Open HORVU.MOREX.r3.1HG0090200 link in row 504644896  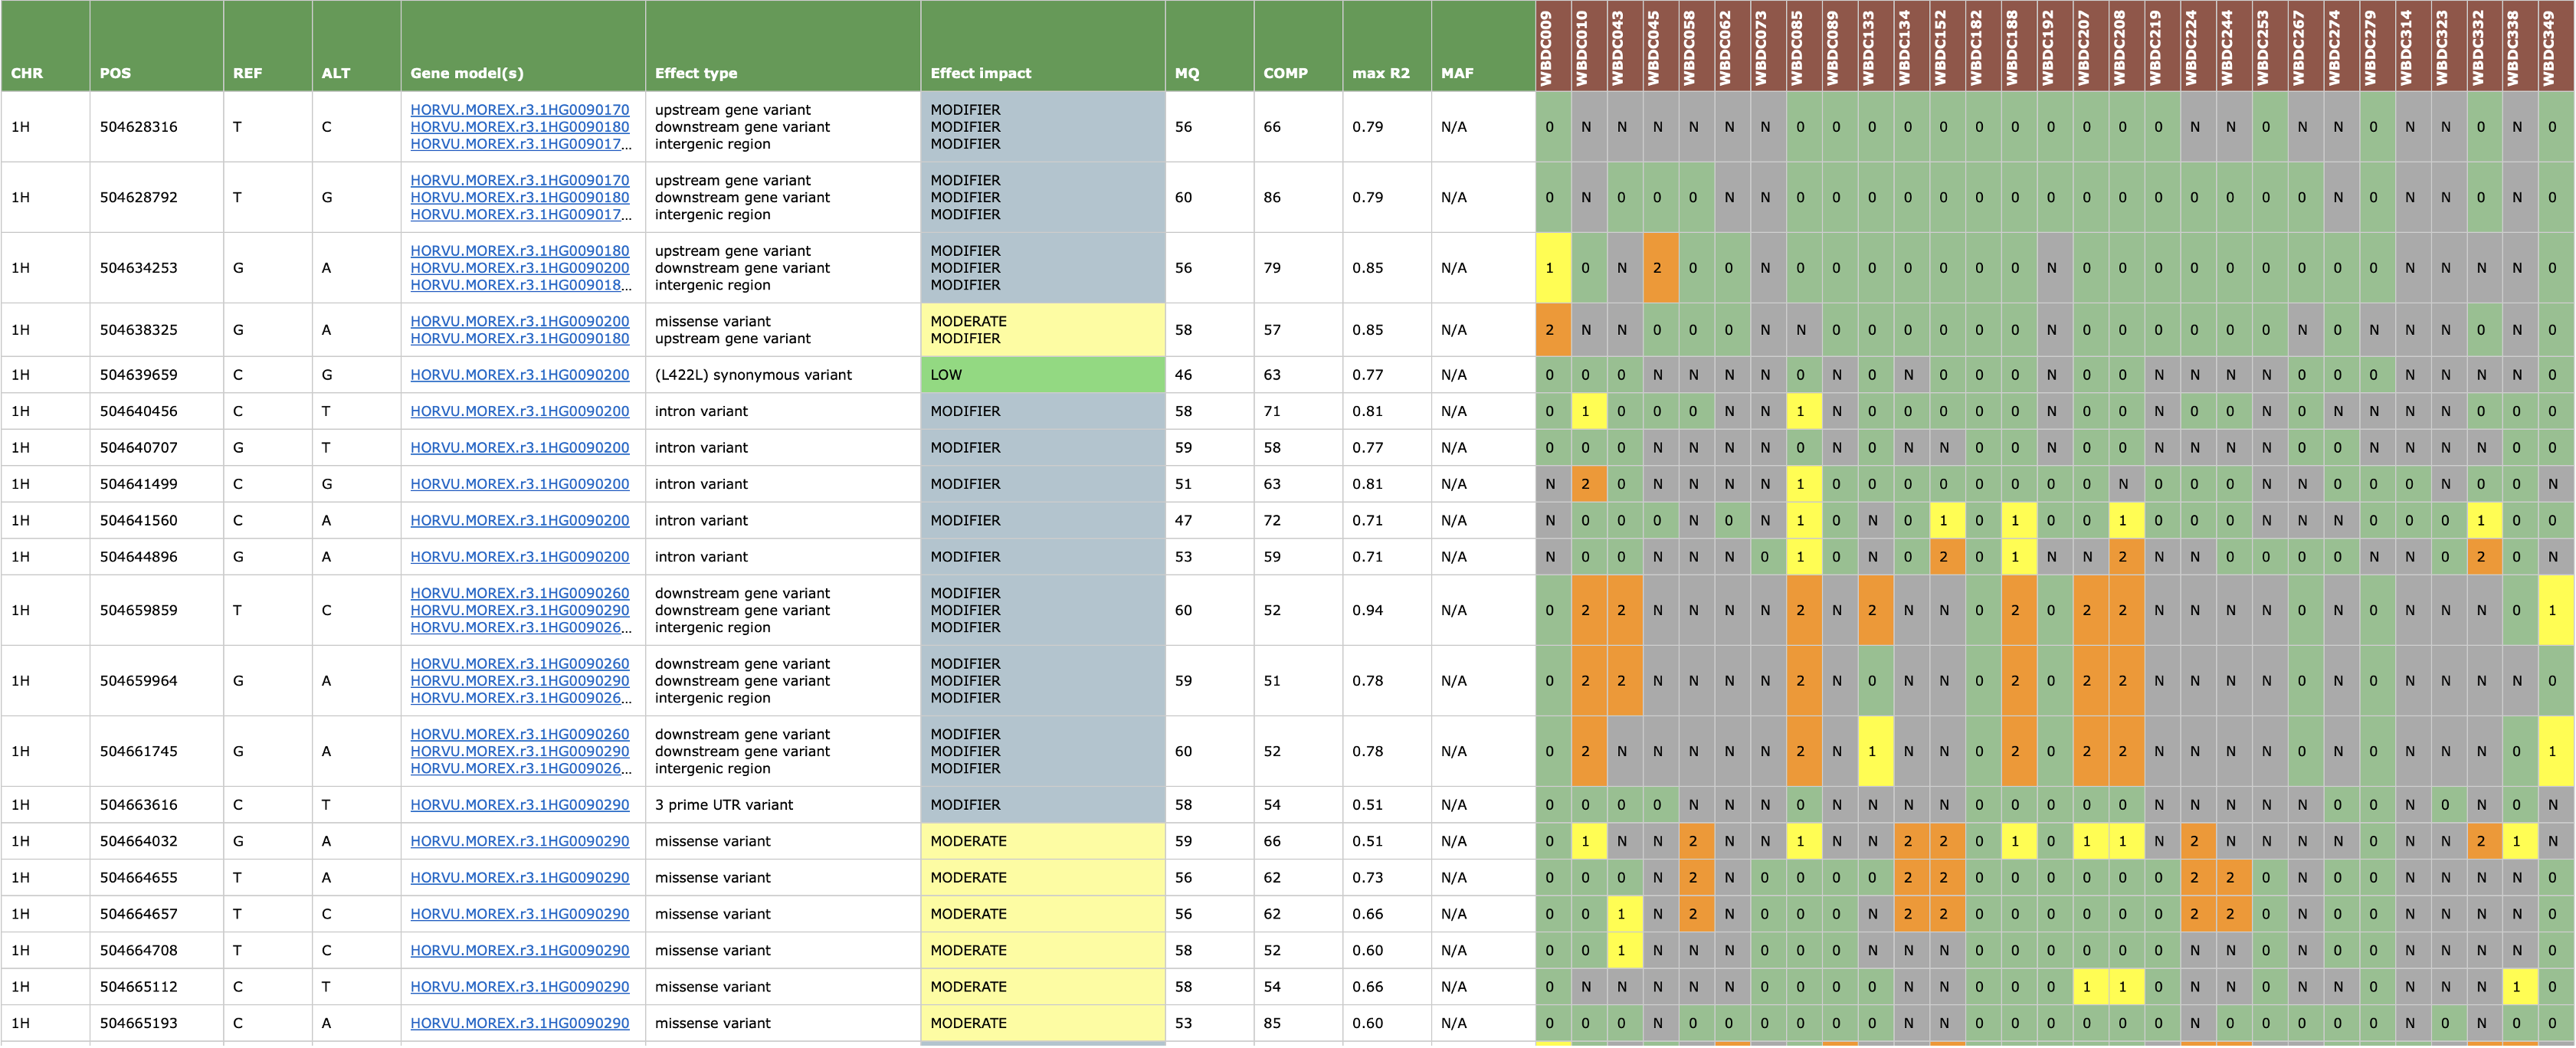pos(519,557)
